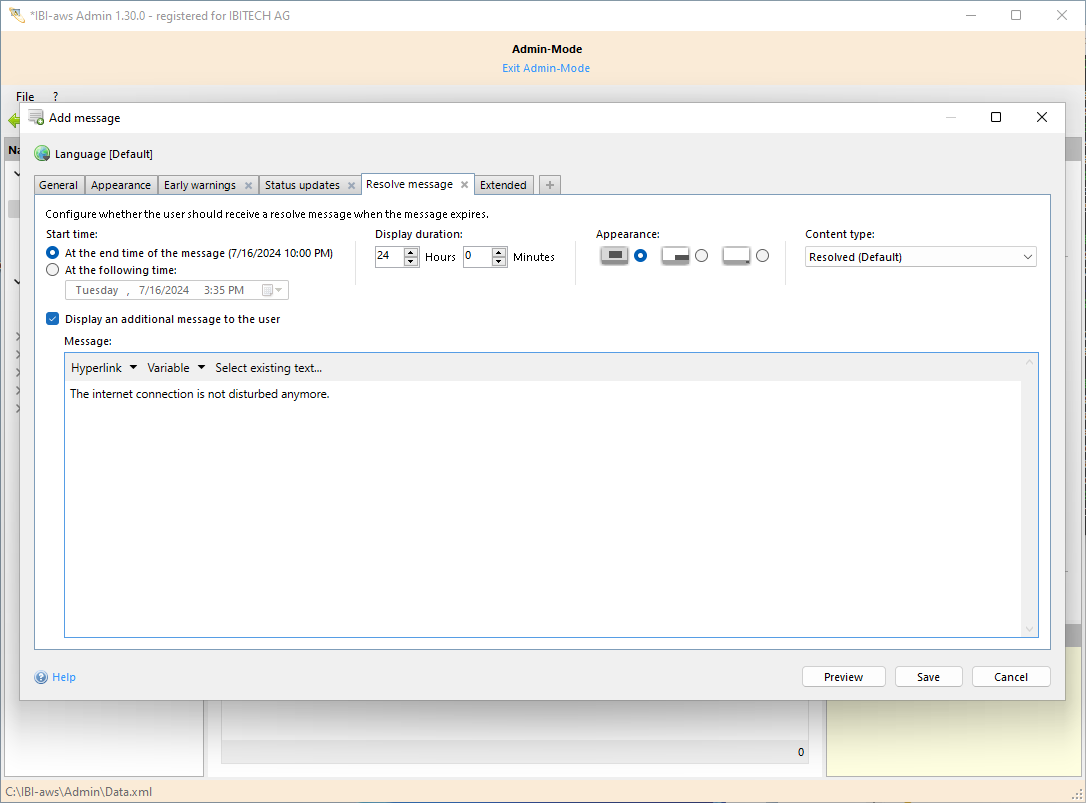Click the plus icon to add a tab

(x=550, y=185)
